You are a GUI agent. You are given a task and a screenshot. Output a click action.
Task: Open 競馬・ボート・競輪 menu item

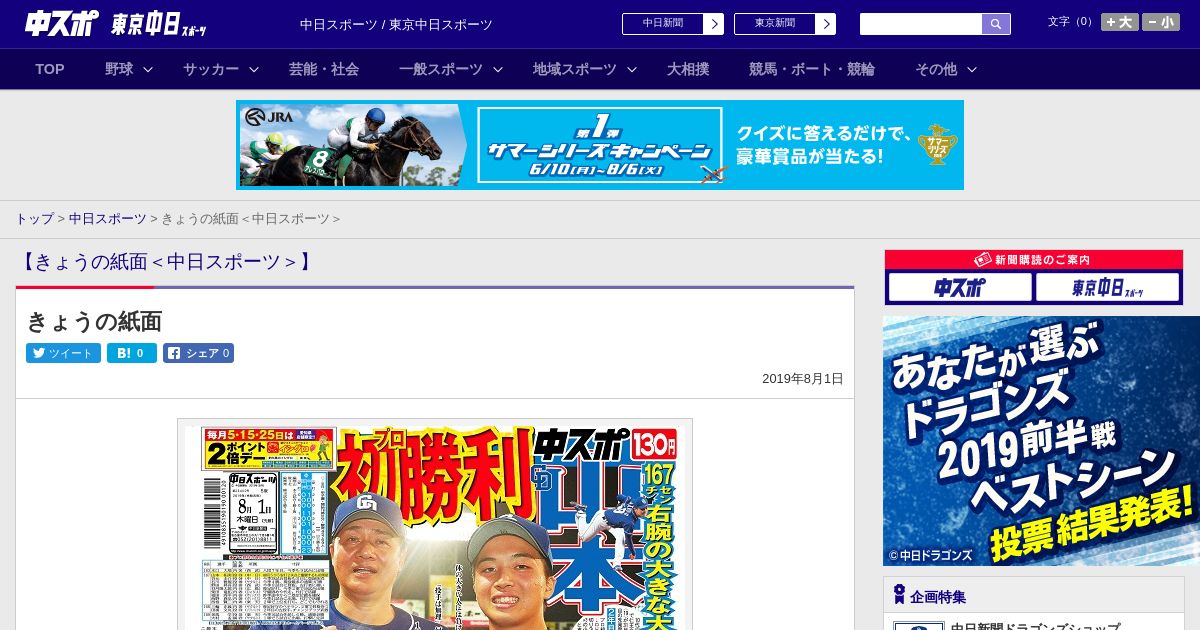(812, 69)
